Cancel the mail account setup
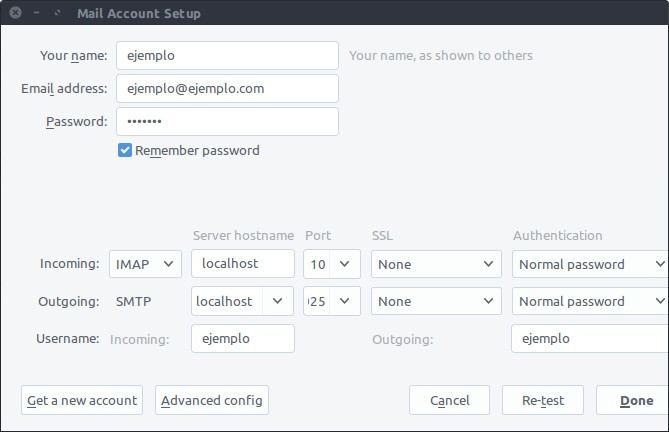669x432 pixels. click(x=449, y=400)
